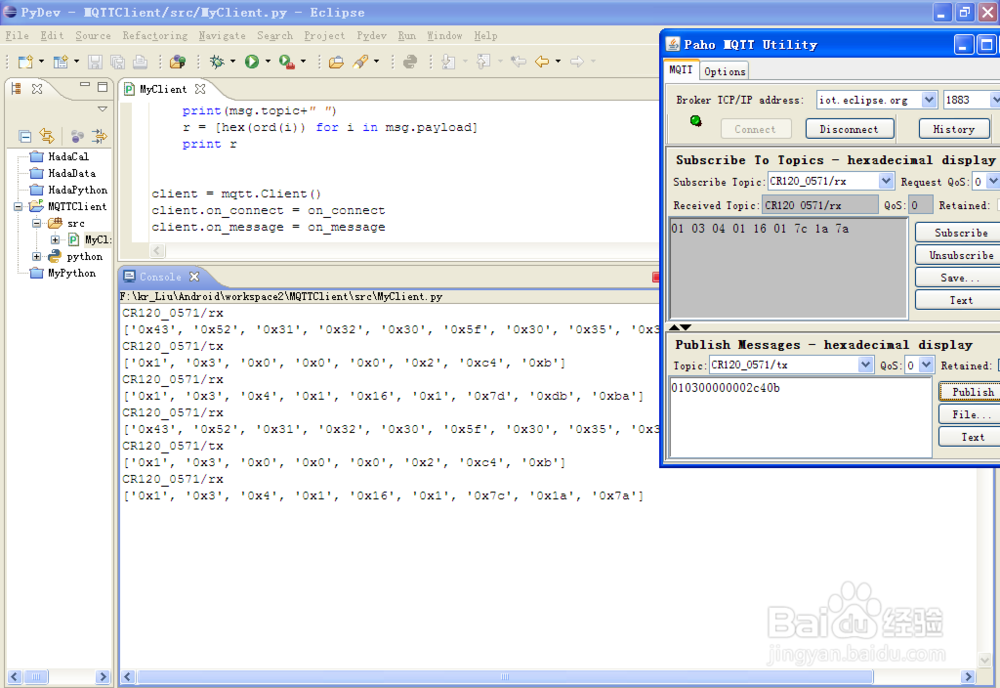1000x688 pixels.
Task: Select the MQTT tab in Paho
Action: tap(680, 70)
